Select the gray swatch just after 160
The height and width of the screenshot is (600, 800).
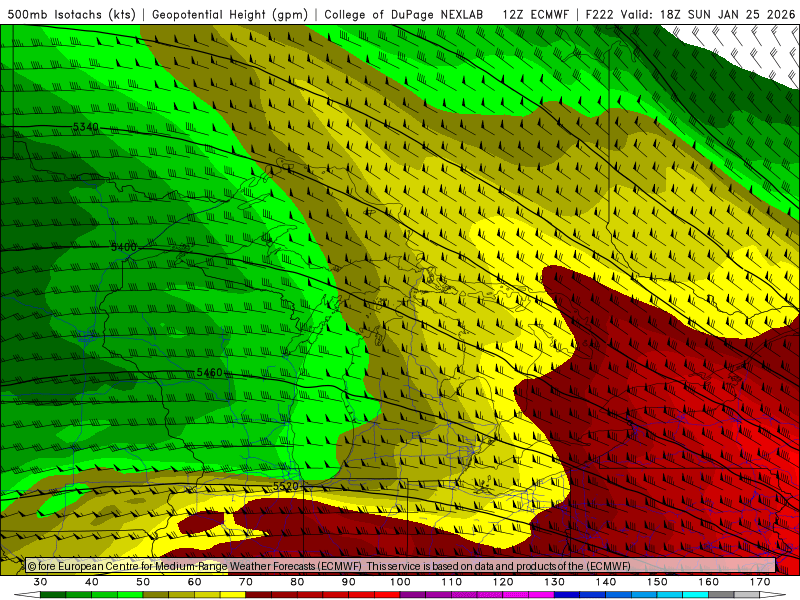721,595
